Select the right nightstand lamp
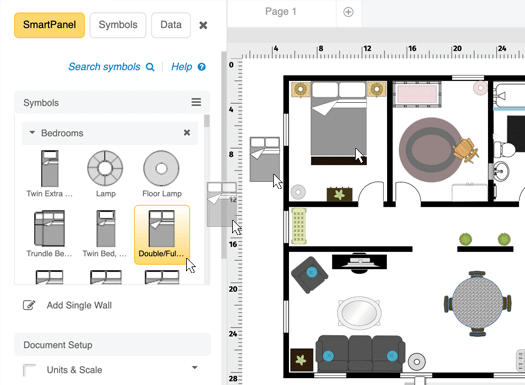The height and width of the screenshot is (385, 525). tap(377, 89)
